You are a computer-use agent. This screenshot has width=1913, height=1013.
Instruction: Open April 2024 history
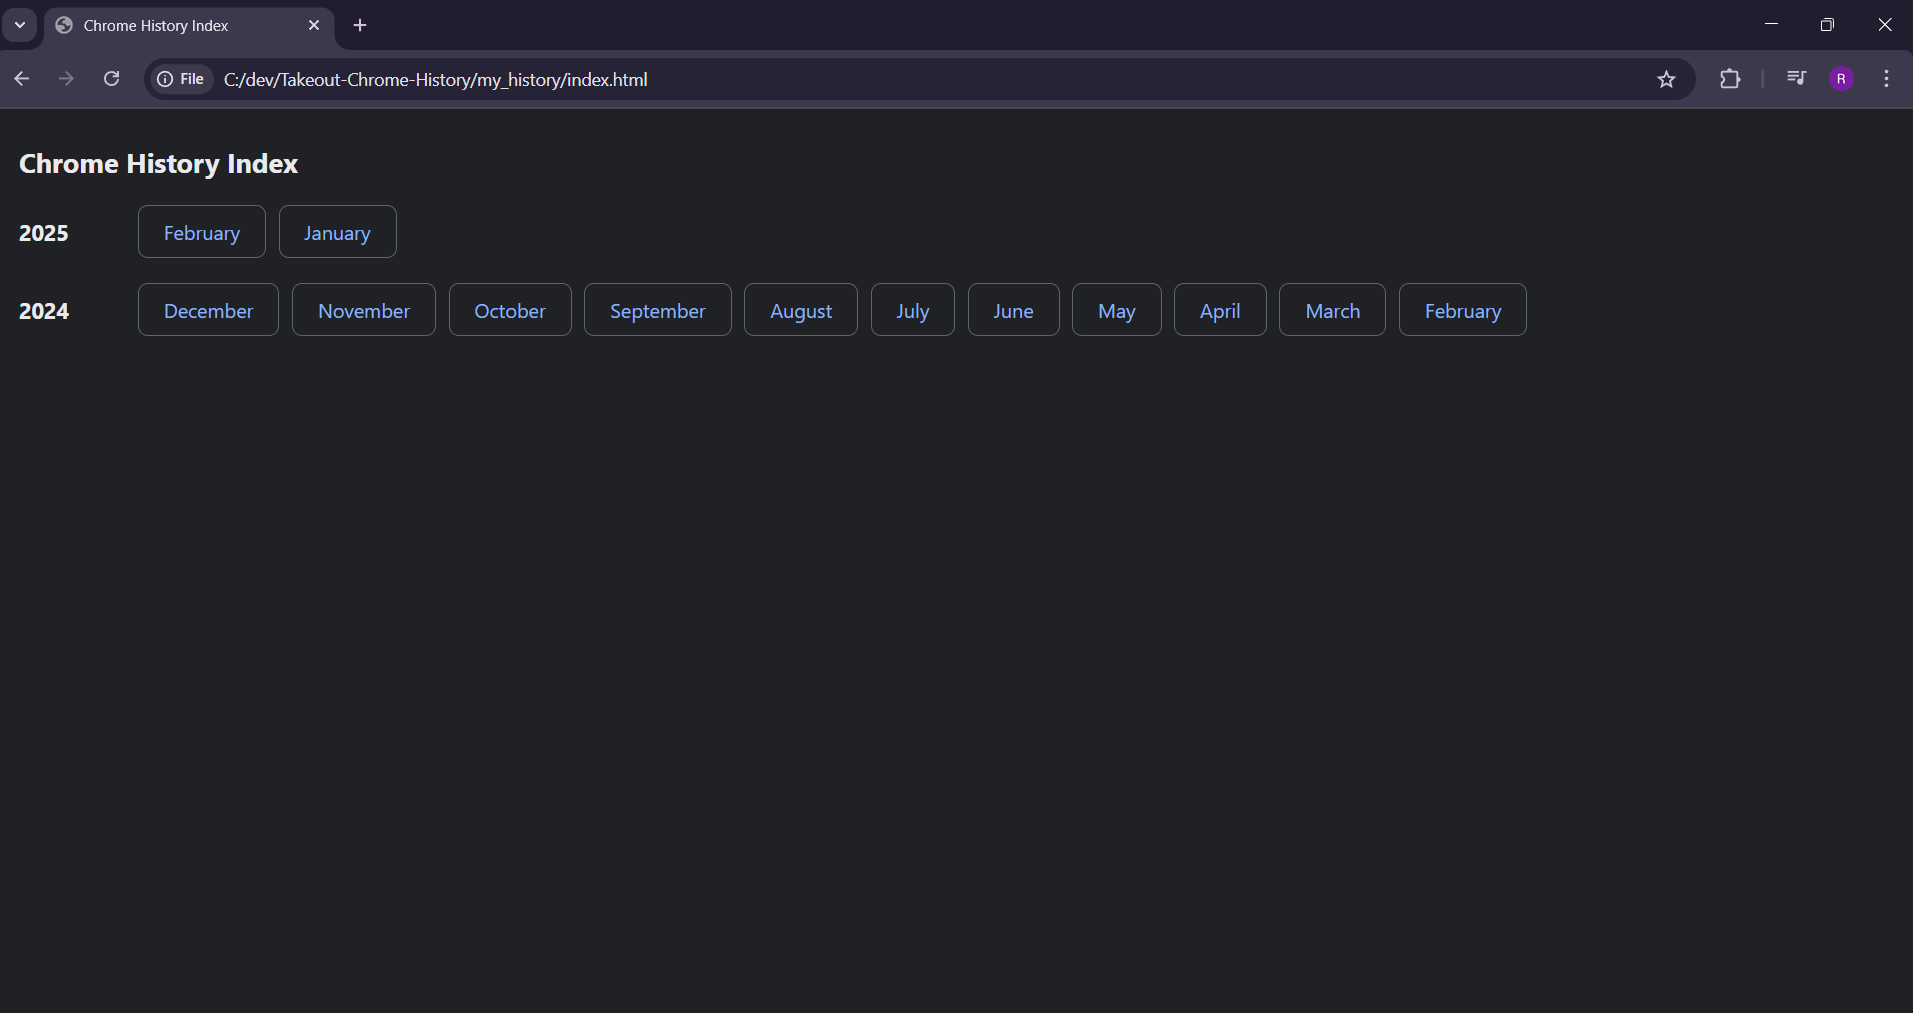click(1220, 310)
